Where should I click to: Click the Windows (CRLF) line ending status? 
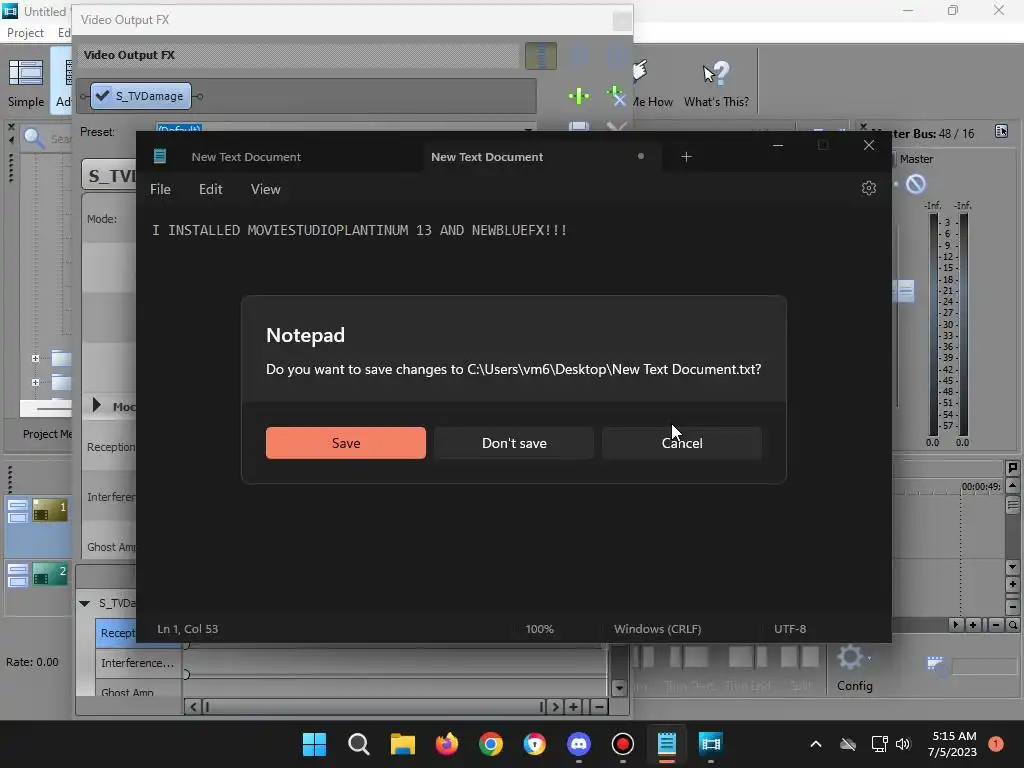pyautogui.click(x=658, y=629)
